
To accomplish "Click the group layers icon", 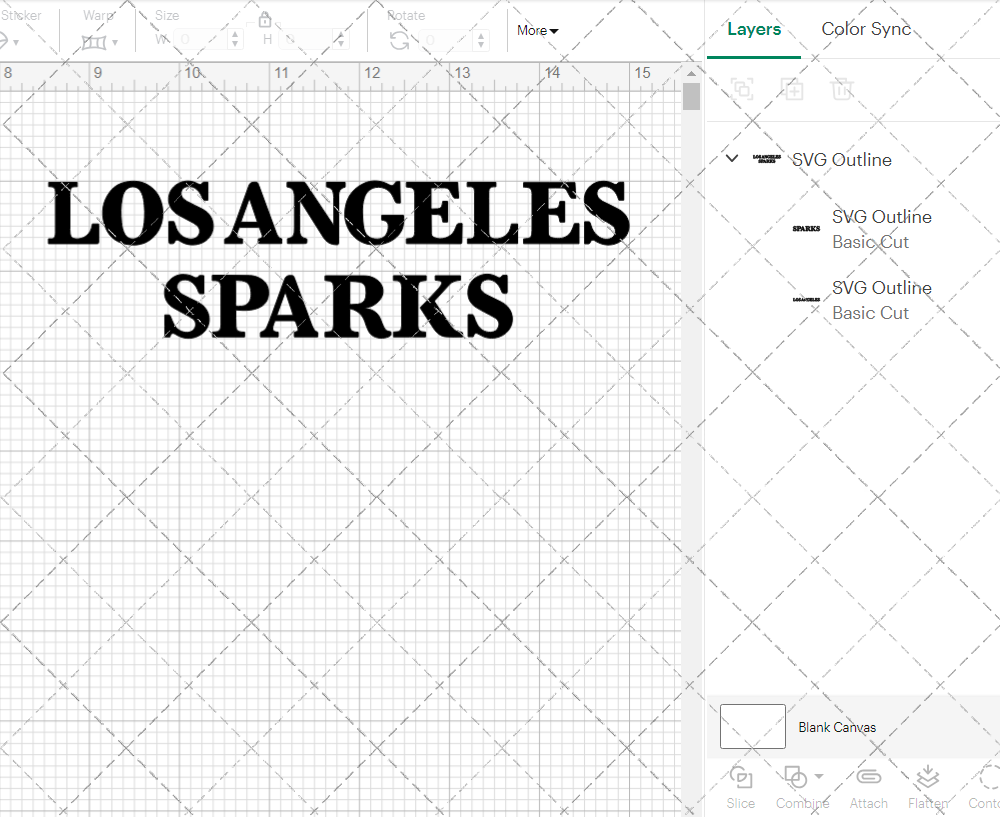I will [742, 89].
